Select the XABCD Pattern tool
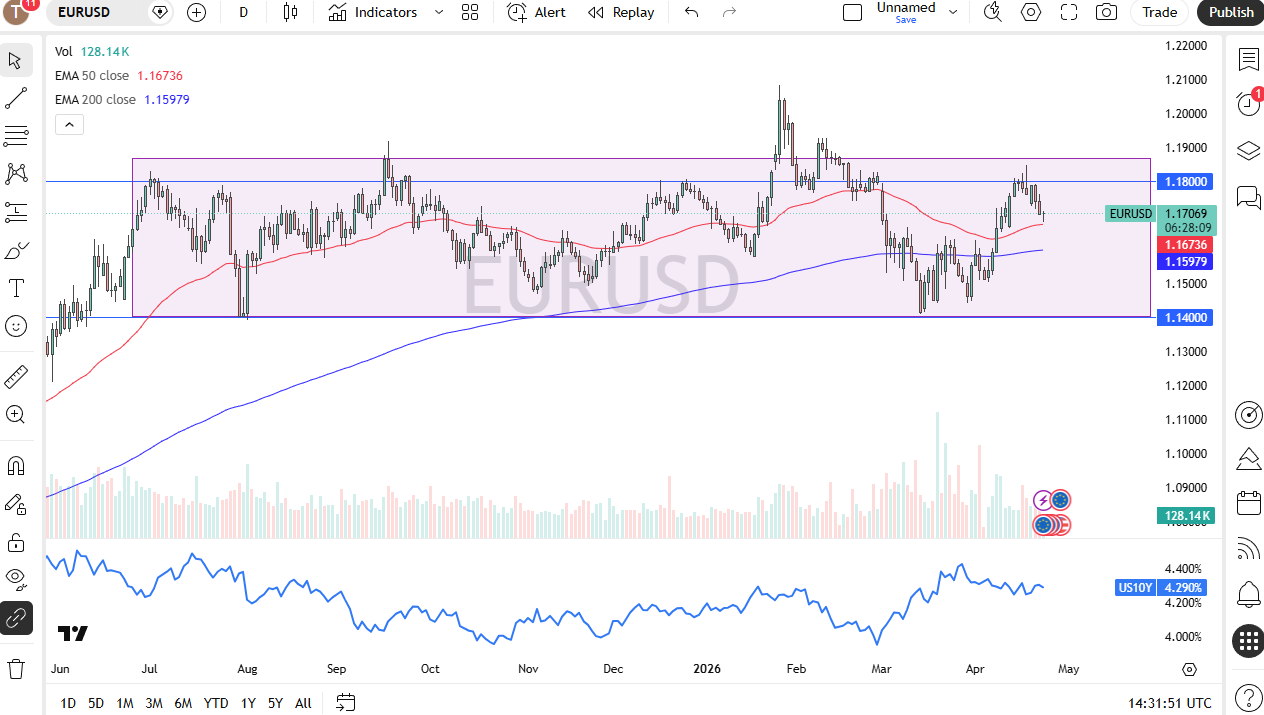 point(16,173)
